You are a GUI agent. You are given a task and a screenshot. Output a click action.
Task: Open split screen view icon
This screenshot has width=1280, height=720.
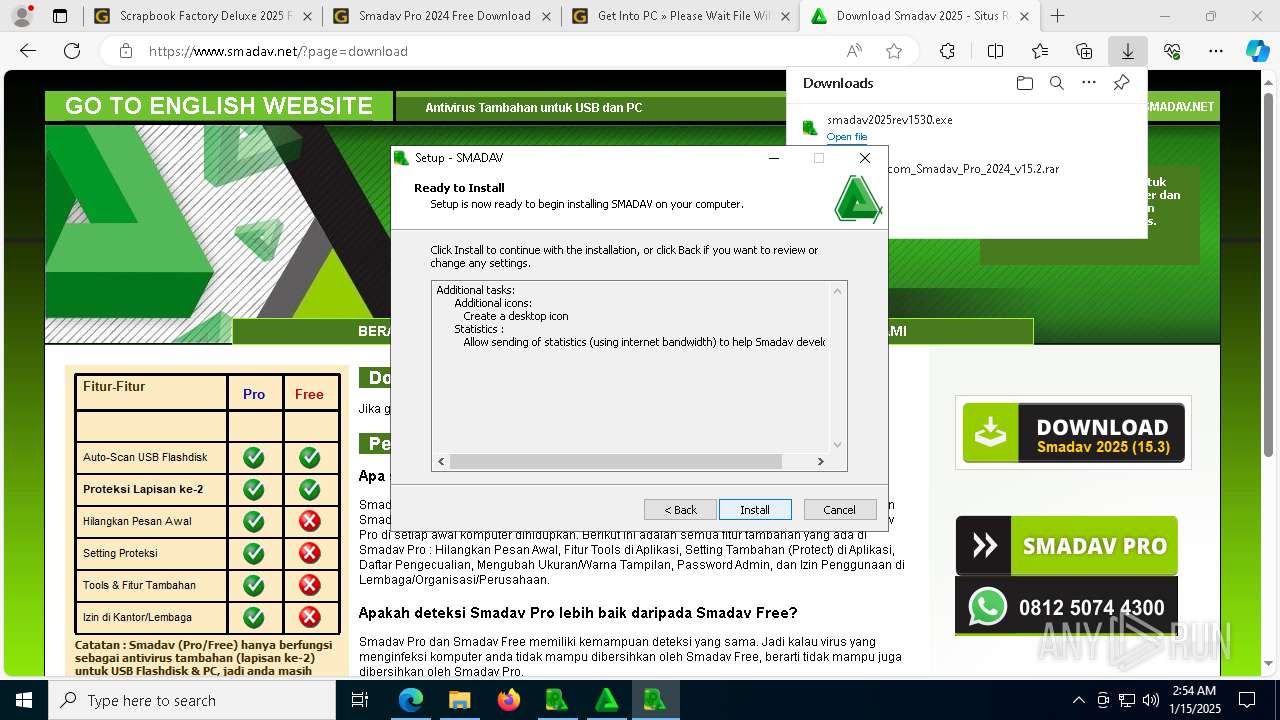pyautogui.click(x=995, y=51)
